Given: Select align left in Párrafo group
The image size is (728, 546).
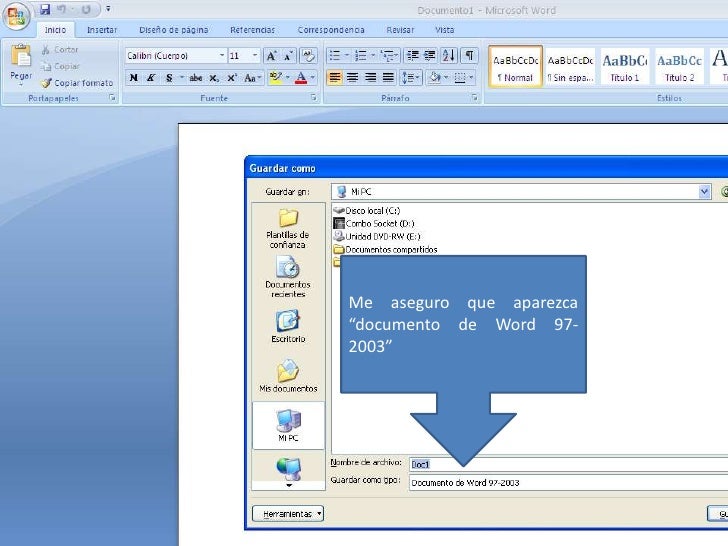Looking at the screenshot, I should (x=334, y=78).
